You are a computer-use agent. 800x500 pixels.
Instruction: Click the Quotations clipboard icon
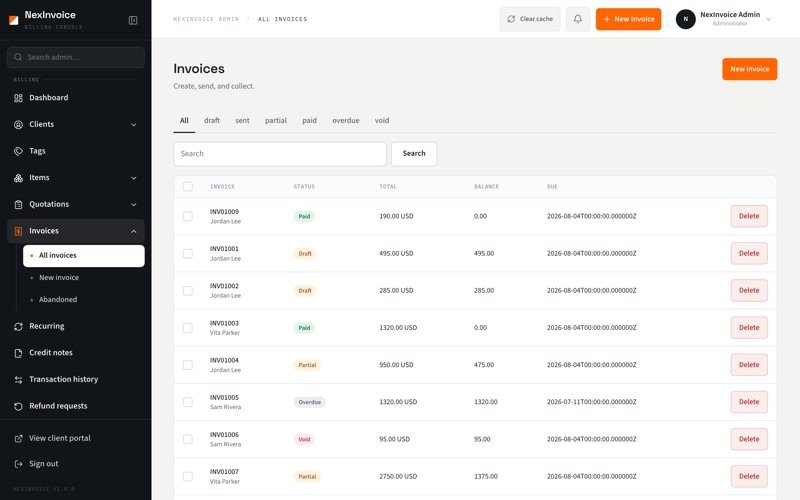[x=18, y=205]
